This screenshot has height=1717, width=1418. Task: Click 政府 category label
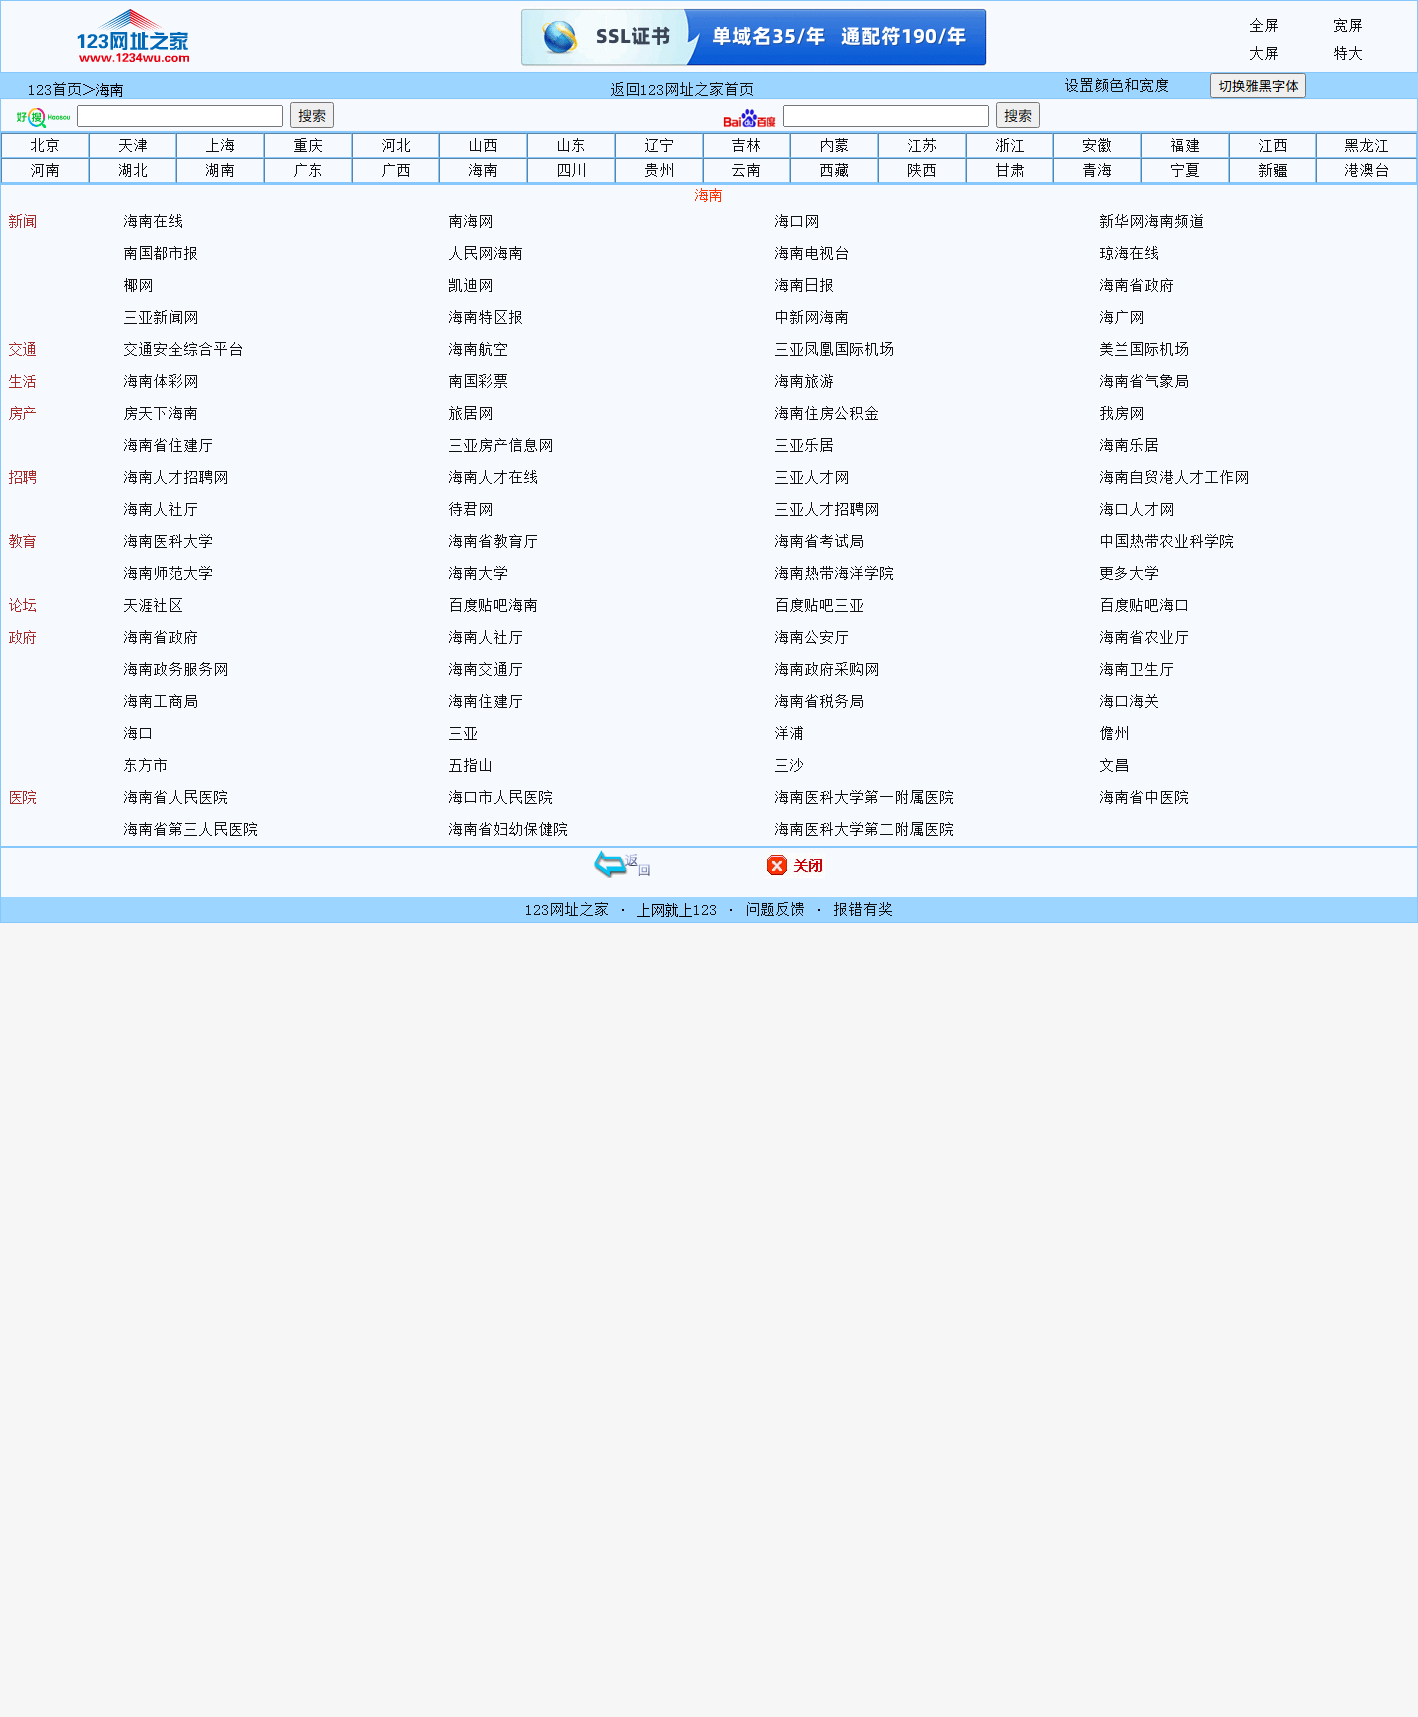23,638
